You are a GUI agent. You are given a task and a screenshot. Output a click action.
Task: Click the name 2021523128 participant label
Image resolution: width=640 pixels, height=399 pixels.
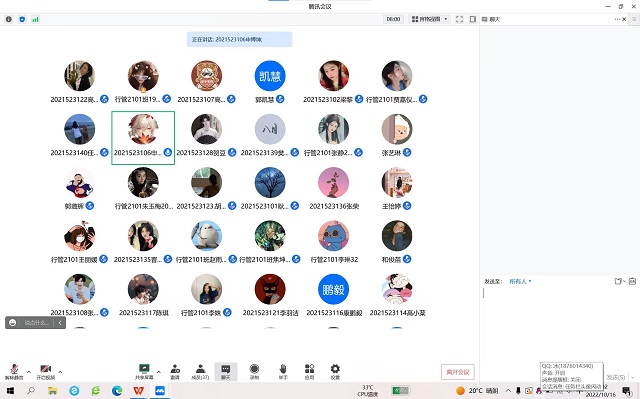coord(201,153)
